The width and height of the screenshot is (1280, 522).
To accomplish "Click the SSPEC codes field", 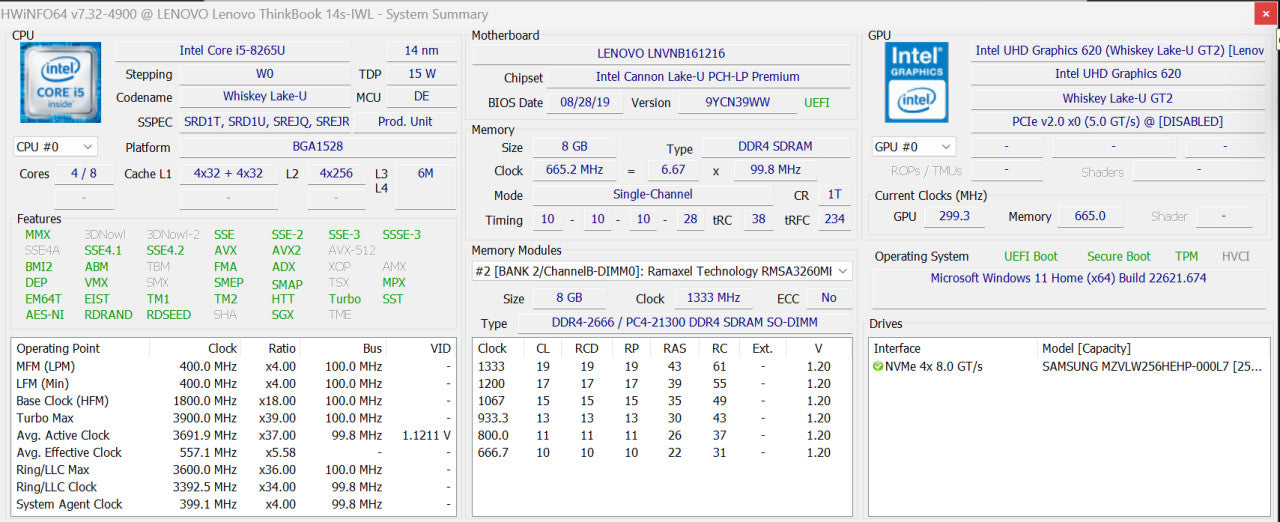I will pos(264,121).
